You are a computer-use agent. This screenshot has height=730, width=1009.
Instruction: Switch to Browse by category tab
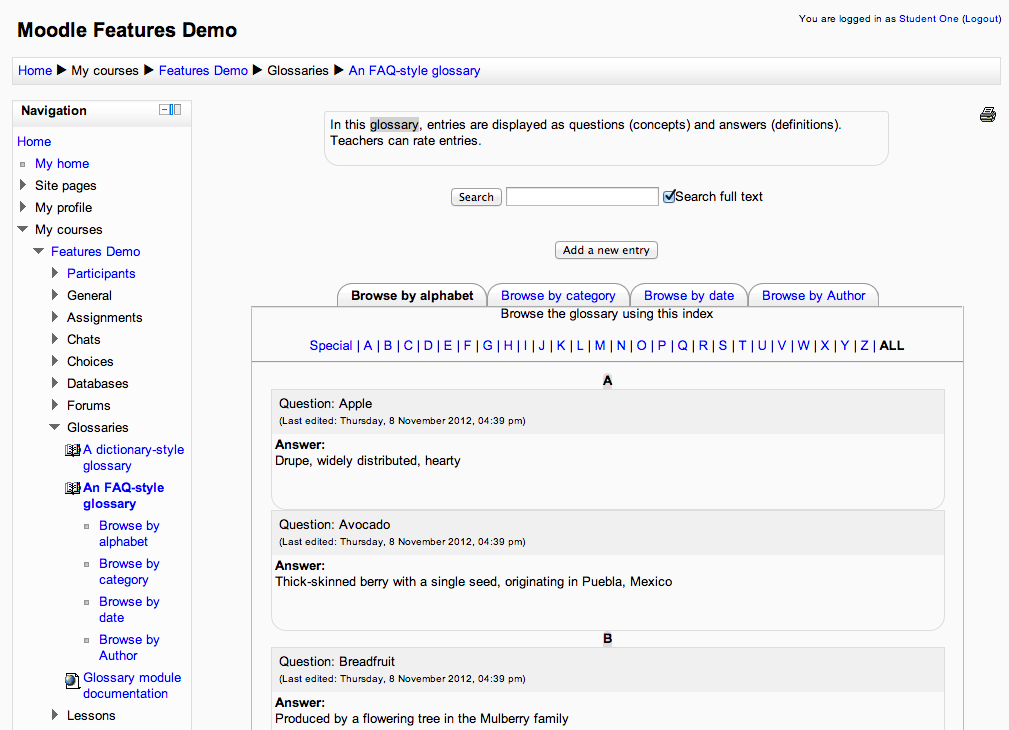pyautogui.click(x=558, y=295)
